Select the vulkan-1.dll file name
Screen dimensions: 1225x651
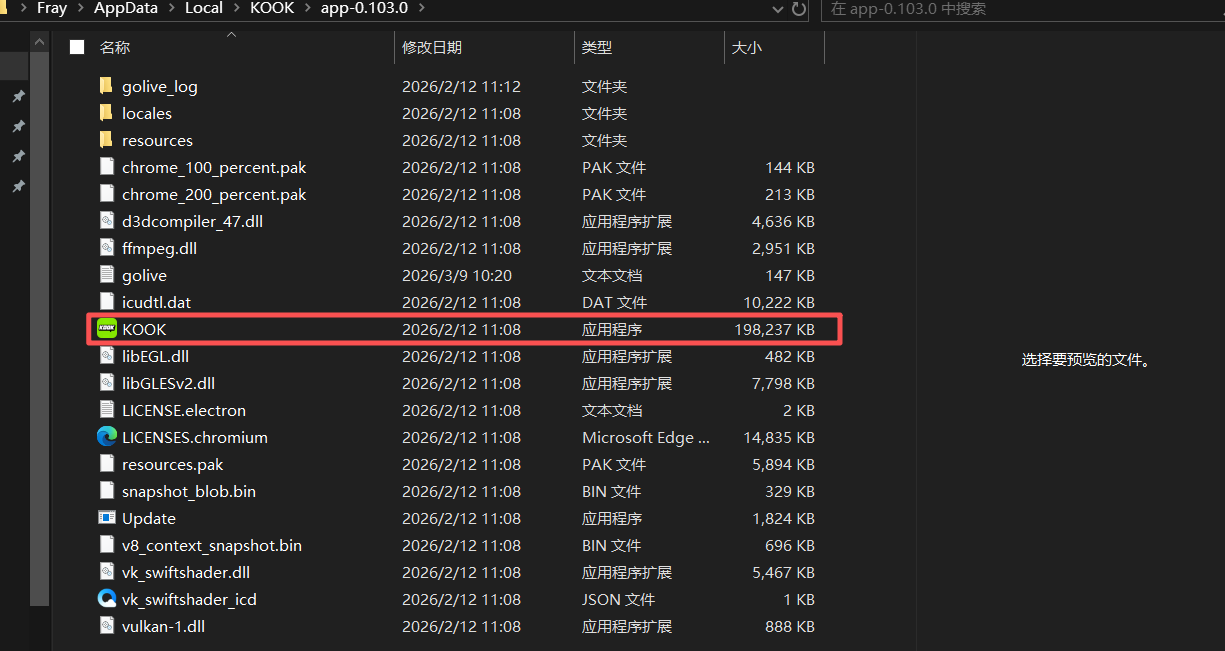(x=163, y=626)
